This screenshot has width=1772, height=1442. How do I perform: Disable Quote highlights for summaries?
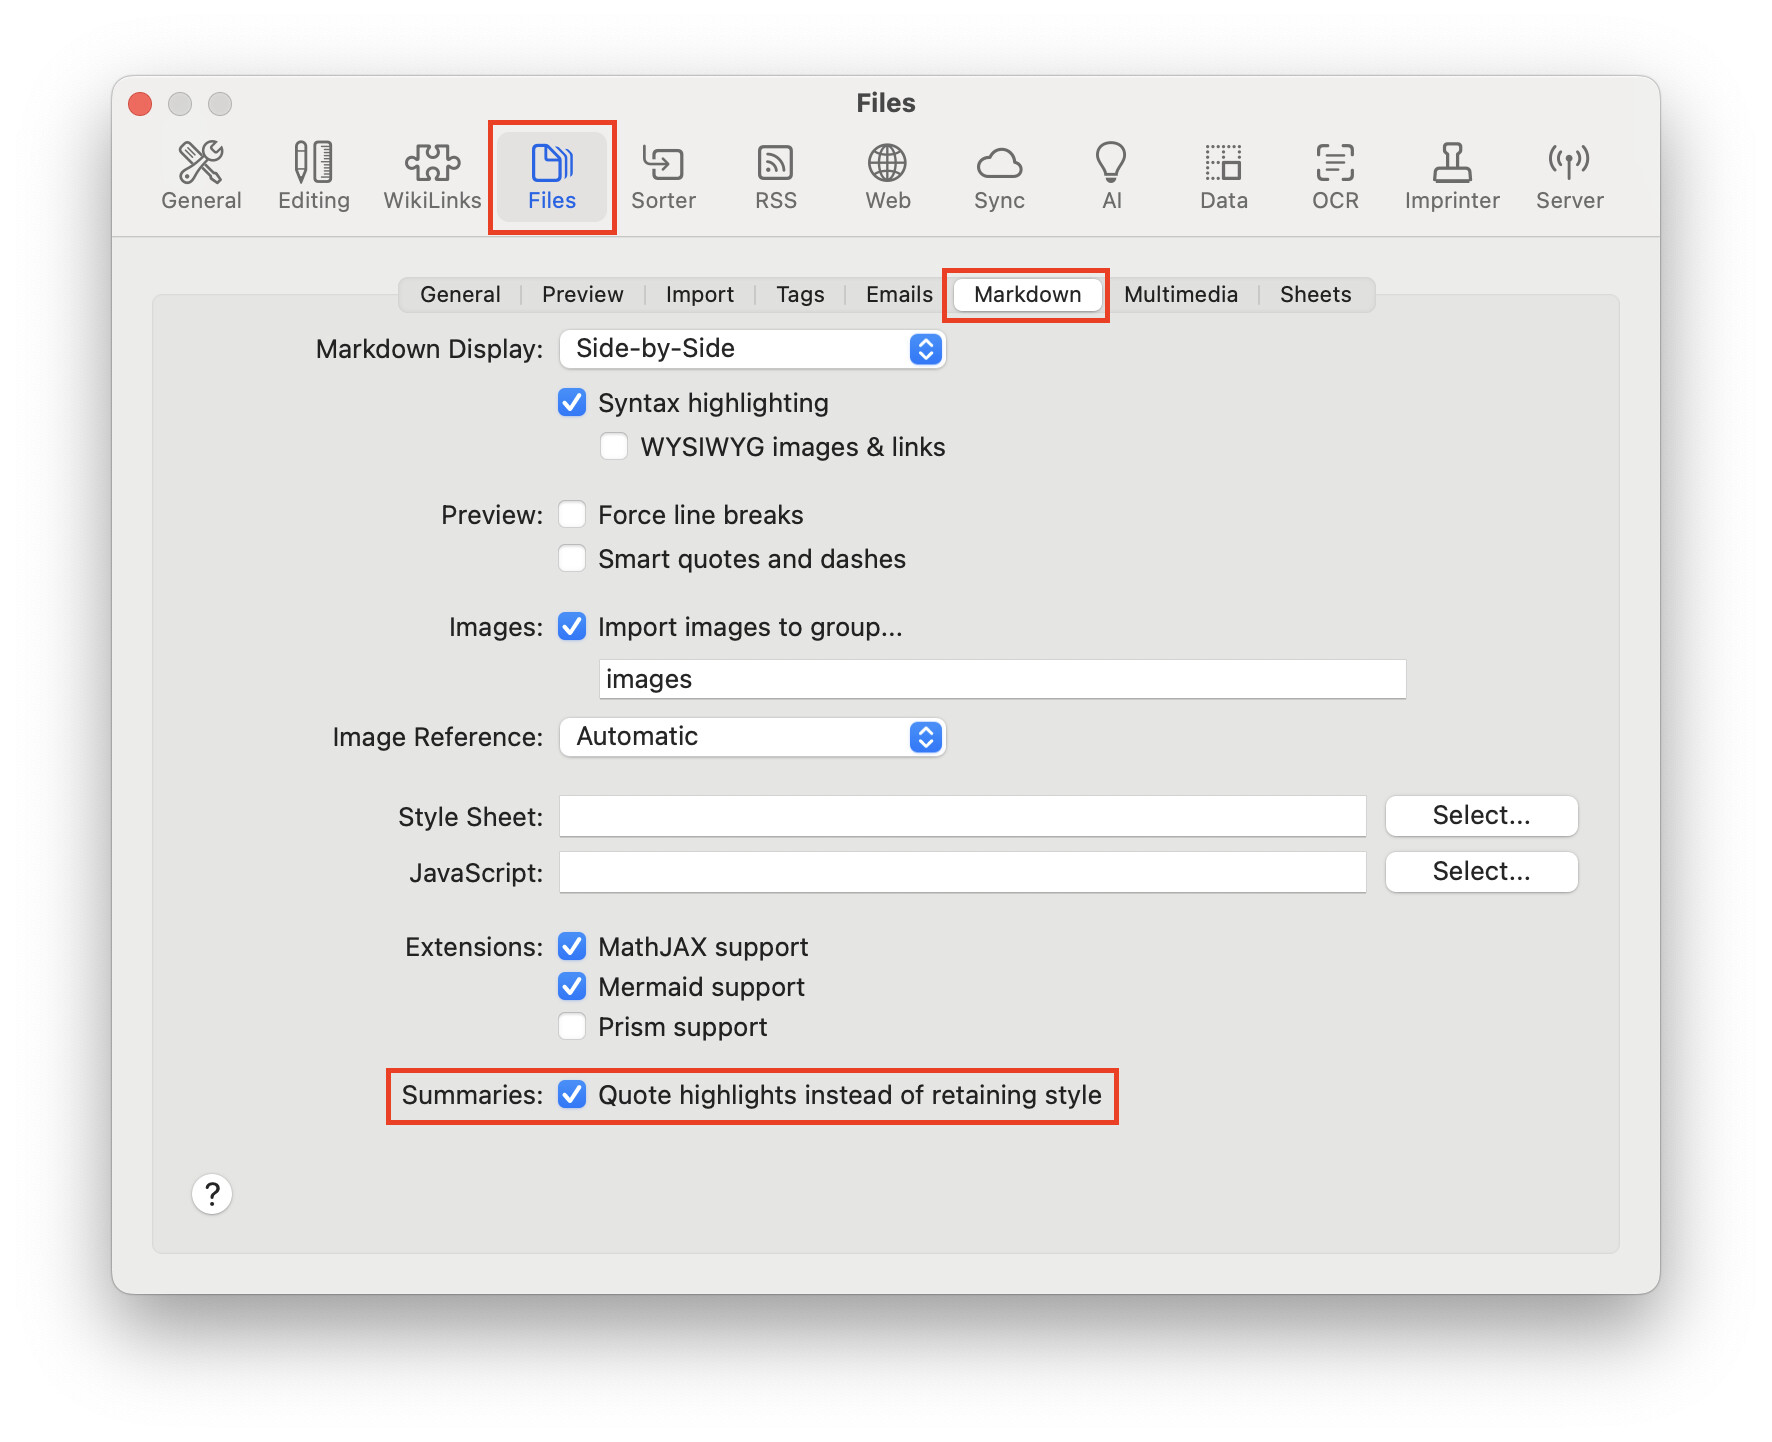click(571, 1095)
